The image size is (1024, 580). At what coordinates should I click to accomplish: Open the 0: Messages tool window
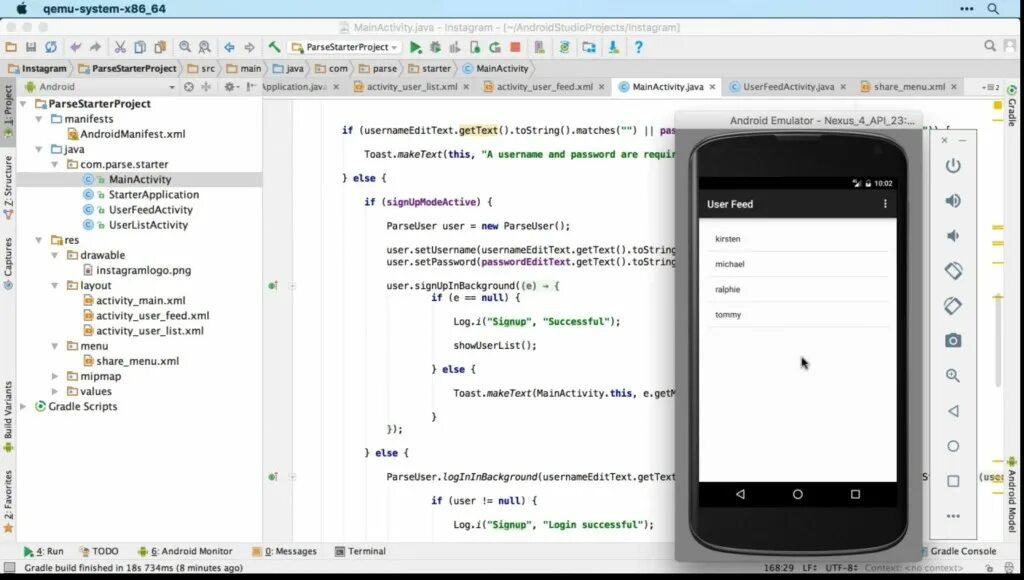pyautogui.click(x=285, y=551)
